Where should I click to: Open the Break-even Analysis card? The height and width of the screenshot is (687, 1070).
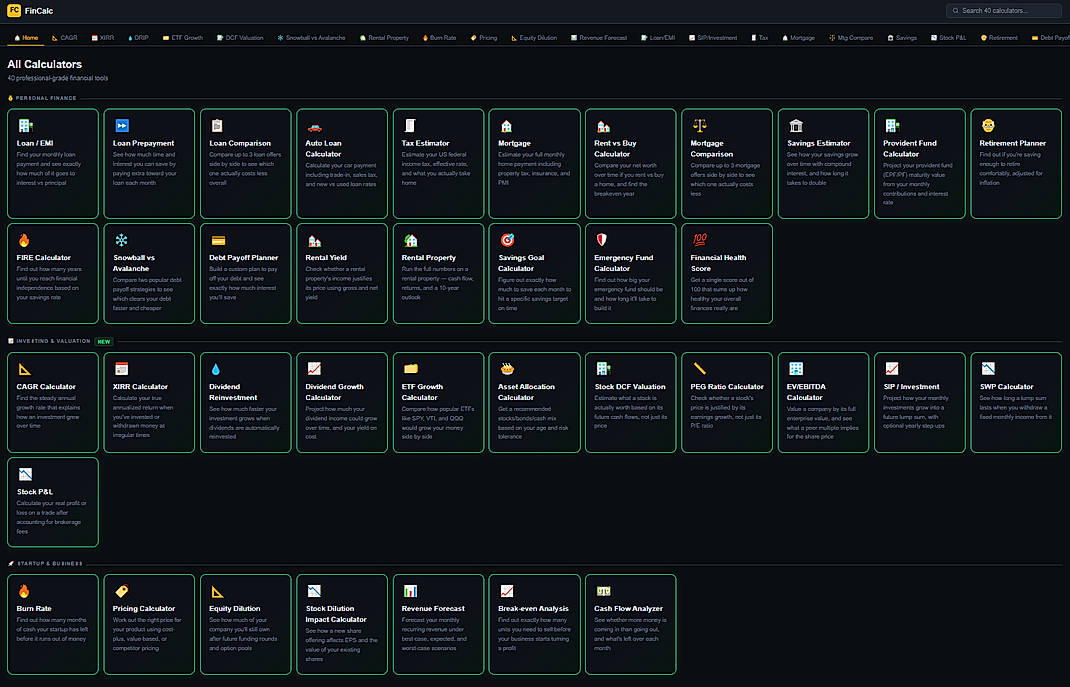(x=534, y=624)
